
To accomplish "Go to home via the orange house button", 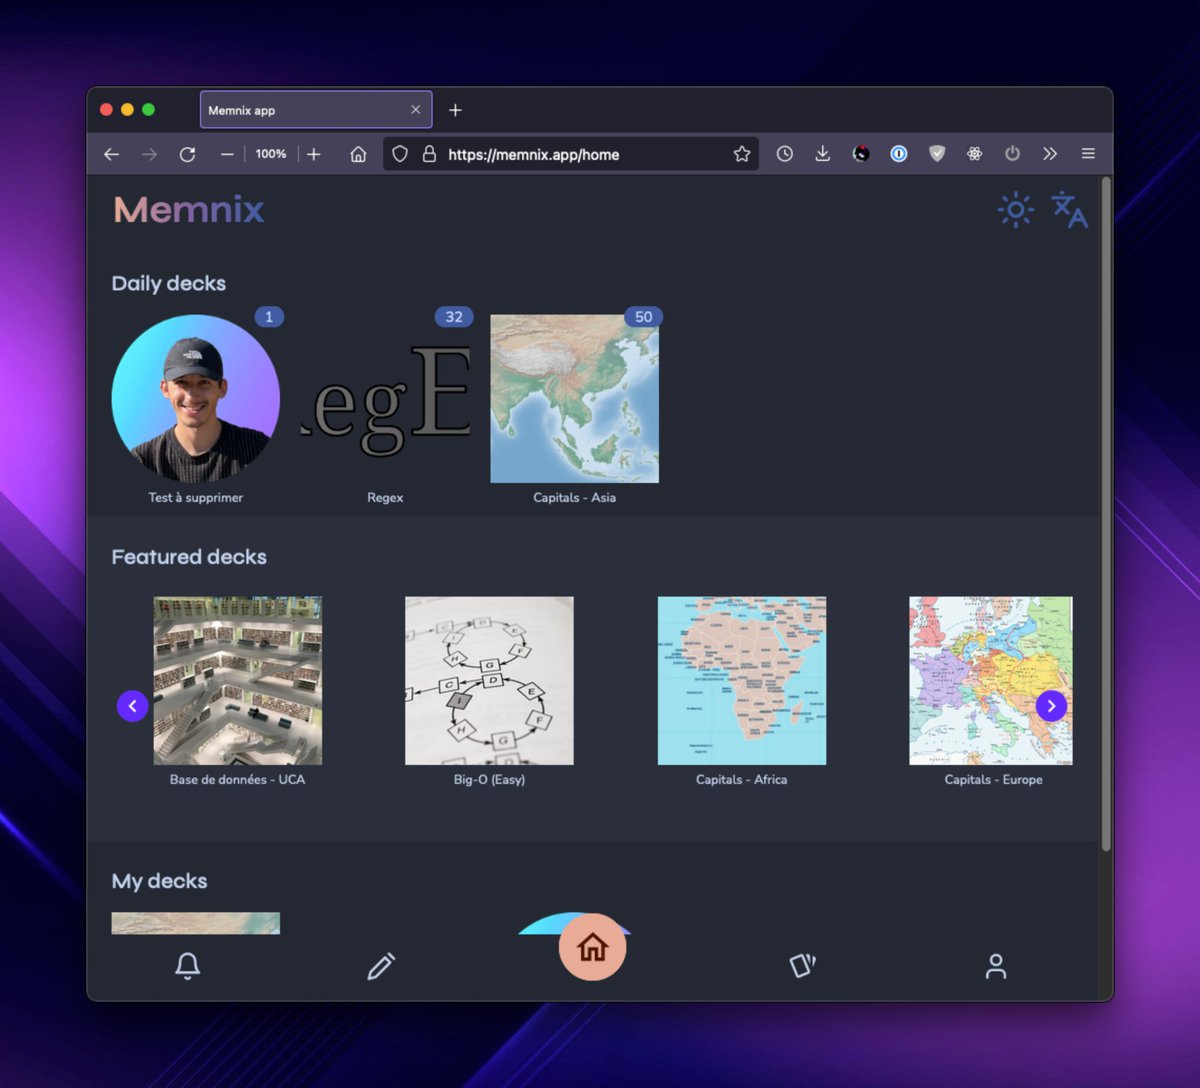I will pos(592,947).
